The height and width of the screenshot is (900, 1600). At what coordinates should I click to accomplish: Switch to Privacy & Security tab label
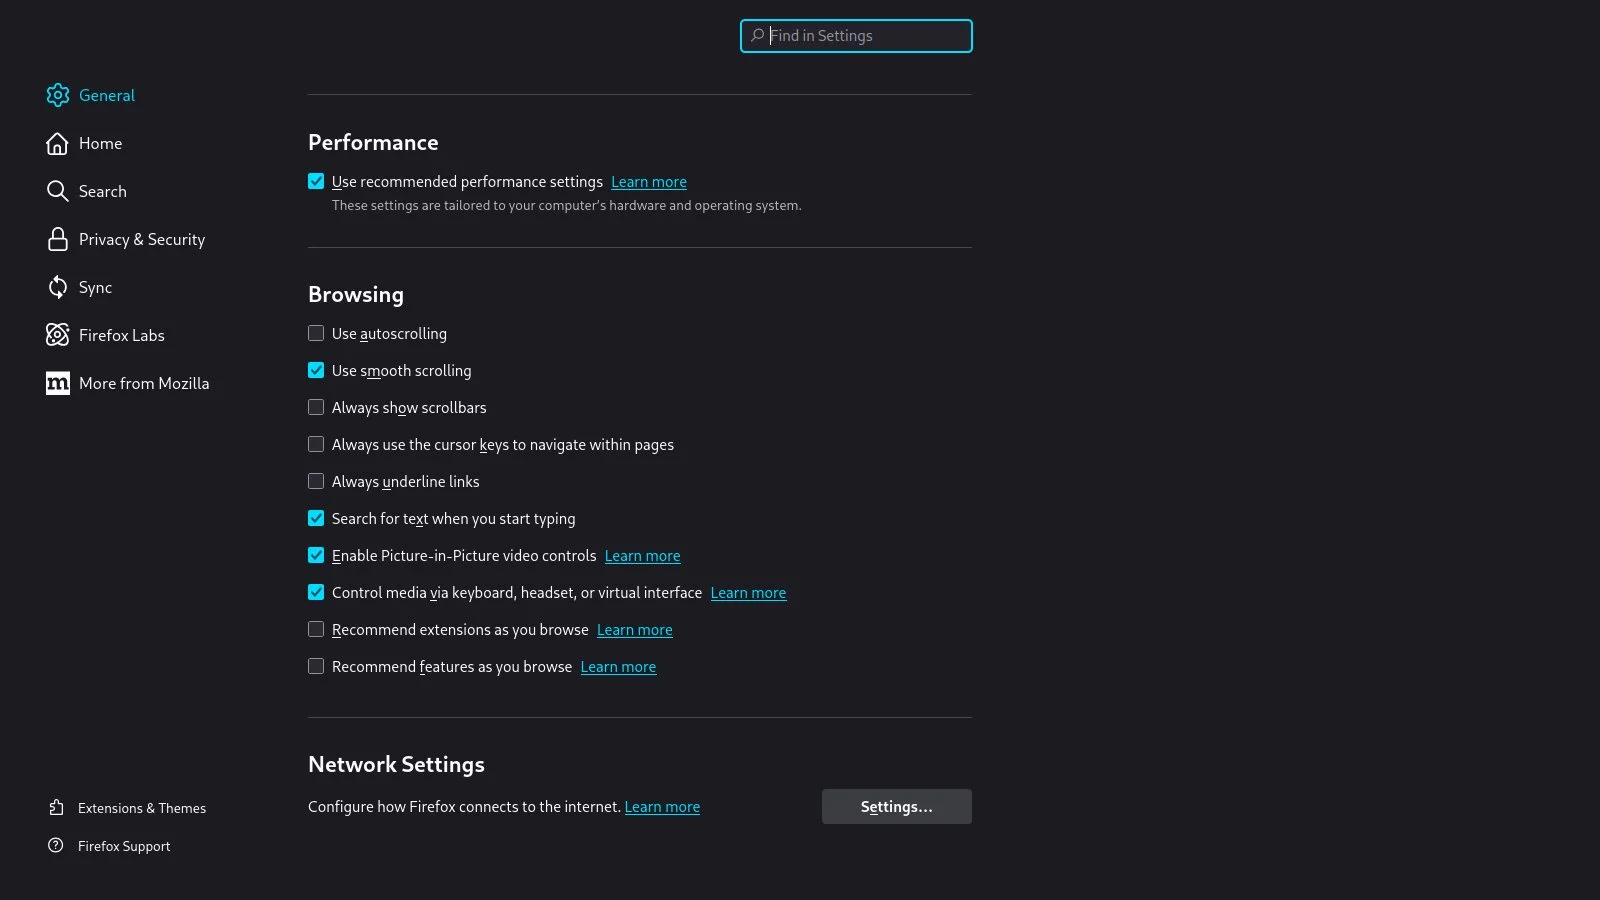(x=142, y=239)
